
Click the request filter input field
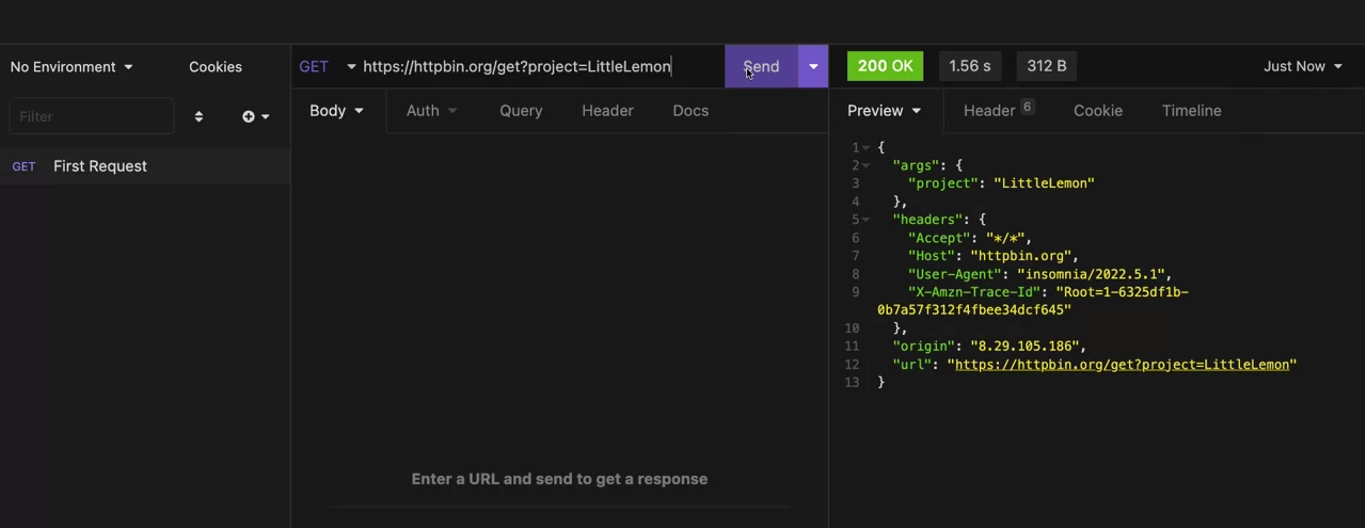pos(91,117)
